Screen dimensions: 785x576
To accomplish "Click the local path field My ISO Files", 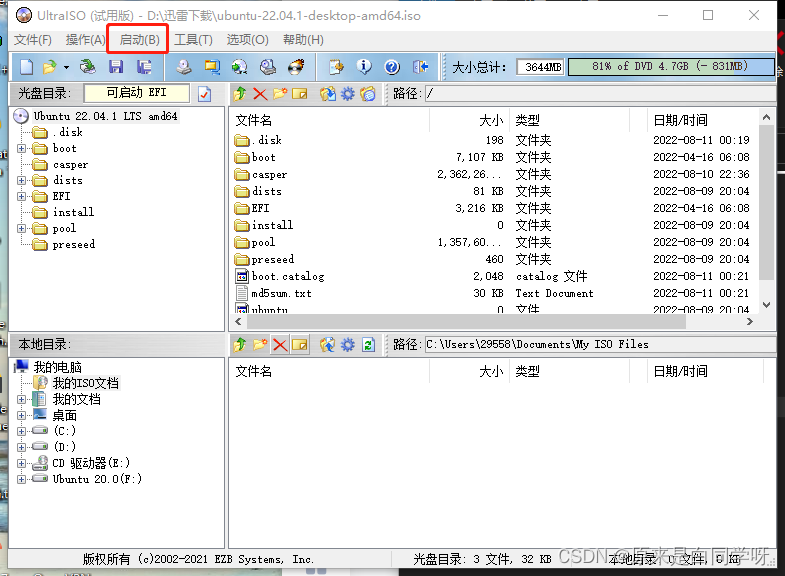I will [601, 344].
